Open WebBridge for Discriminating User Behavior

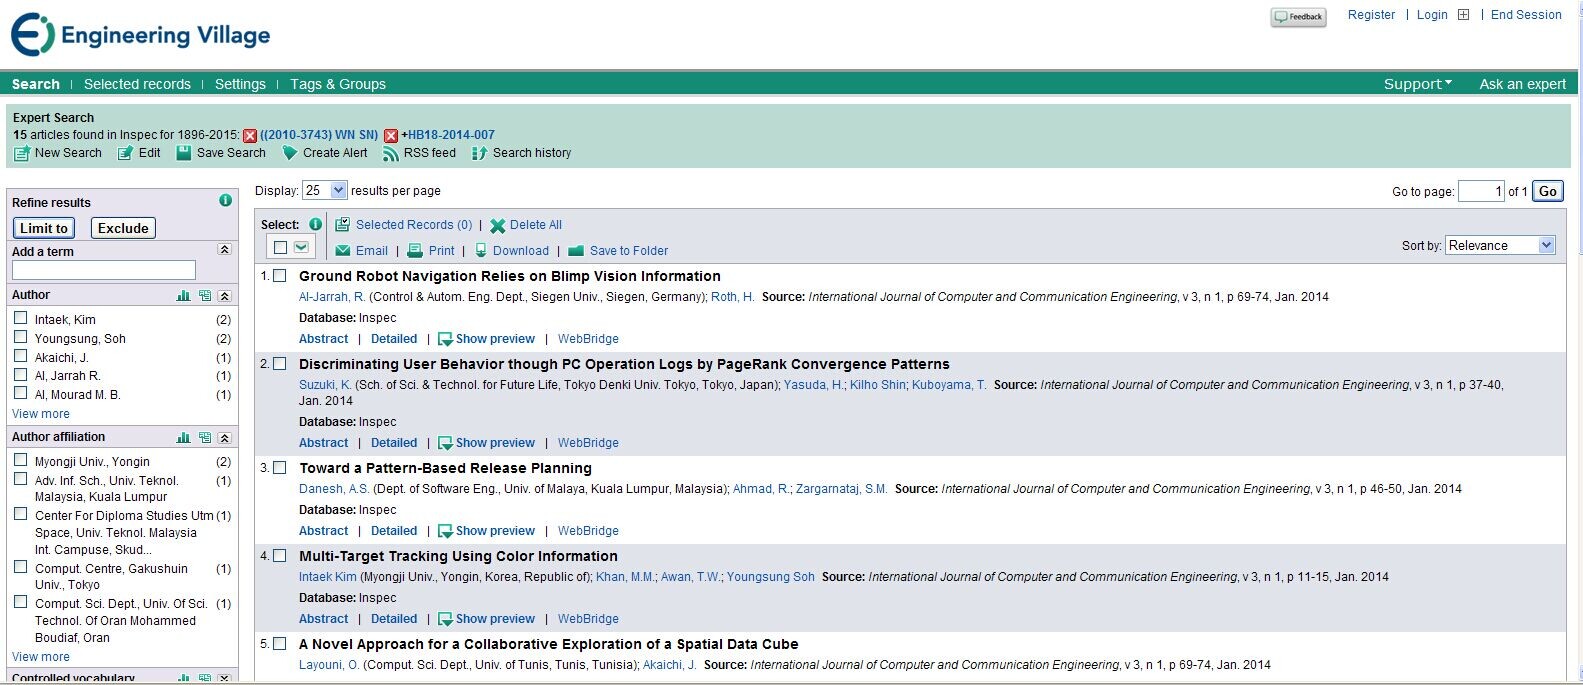588,443
